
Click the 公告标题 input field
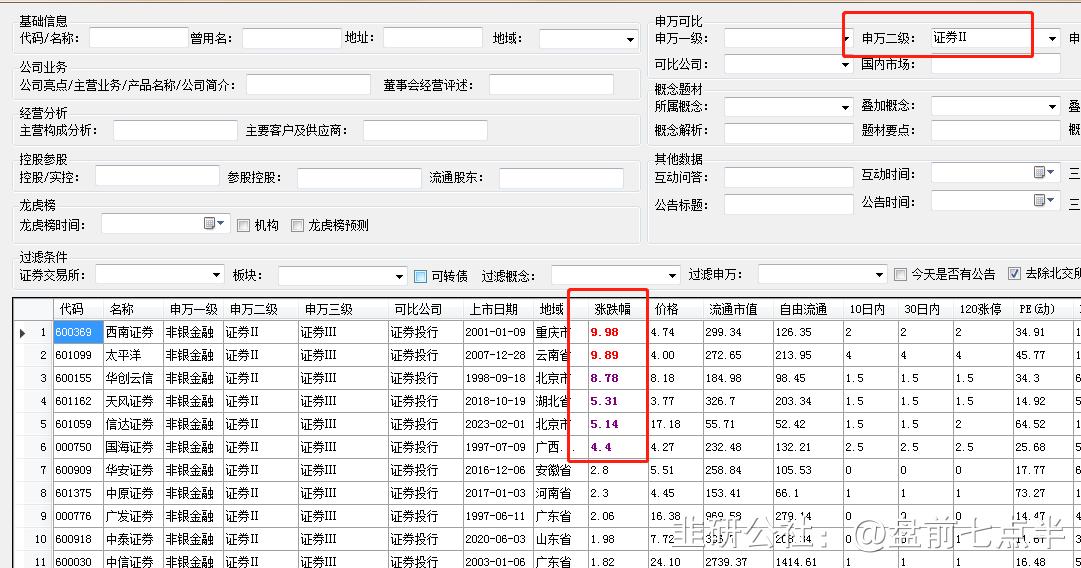(x=789, y=205)
